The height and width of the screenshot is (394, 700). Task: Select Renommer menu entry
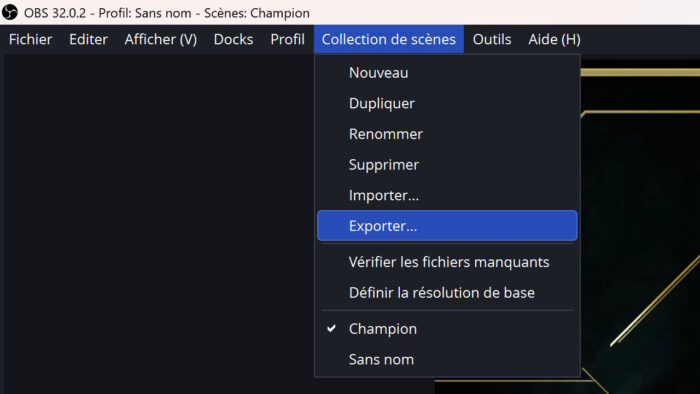pyautogui.click(x=447, y=134)
